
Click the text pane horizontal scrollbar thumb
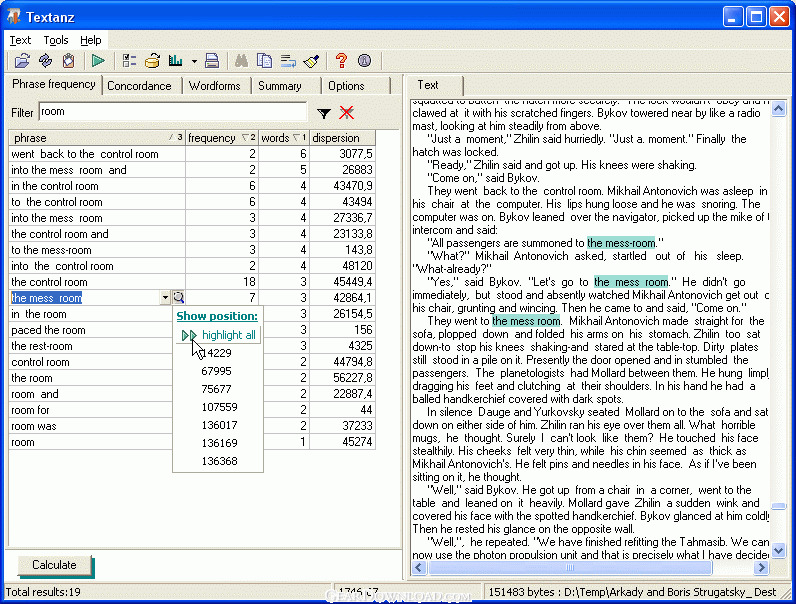tap(570, 567)
